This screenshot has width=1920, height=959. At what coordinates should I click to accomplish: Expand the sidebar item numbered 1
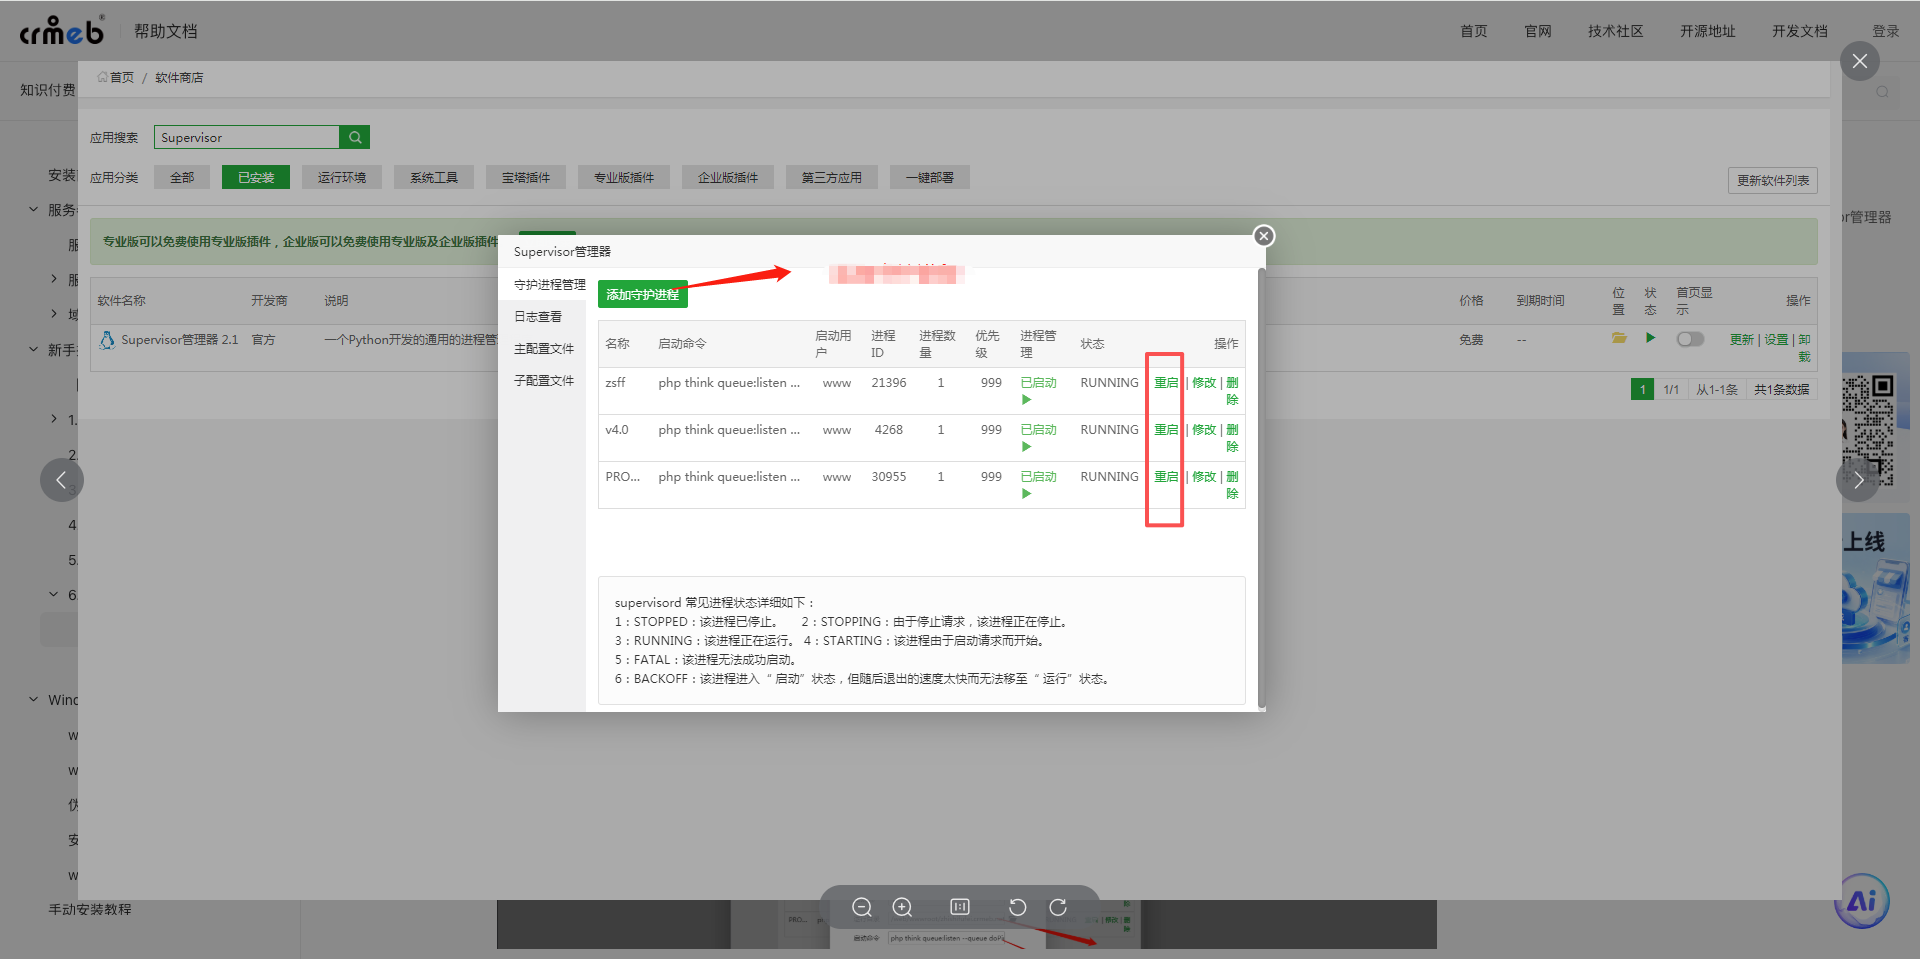(x=54, y=419)
